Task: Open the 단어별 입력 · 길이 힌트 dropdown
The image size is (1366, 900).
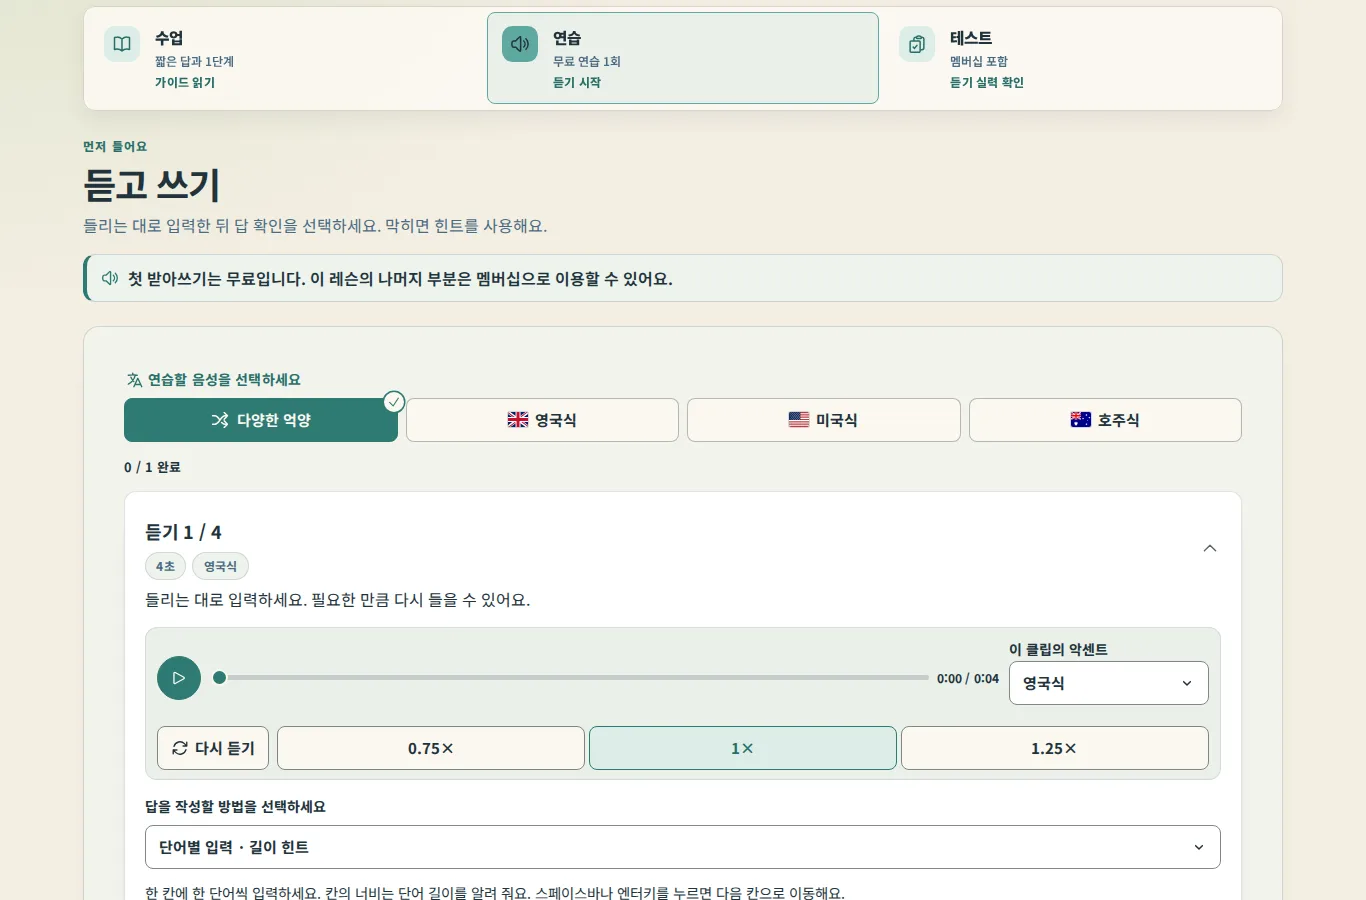Action: 683,847
